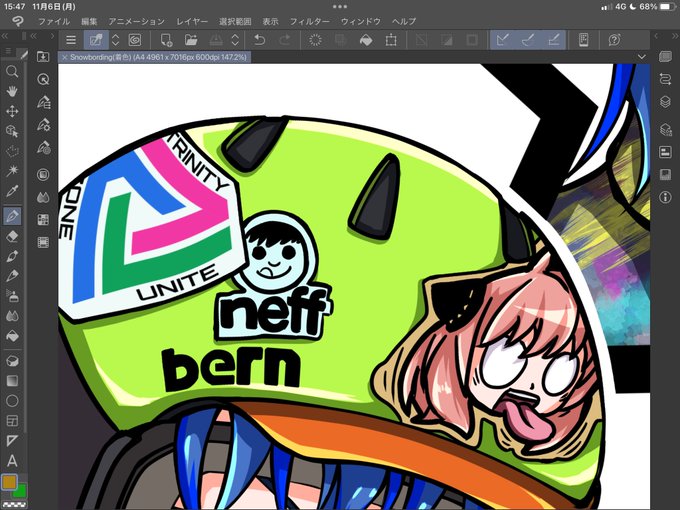
Task: Click the Undo arrow in command bar
Action: (x=259, y=40)
